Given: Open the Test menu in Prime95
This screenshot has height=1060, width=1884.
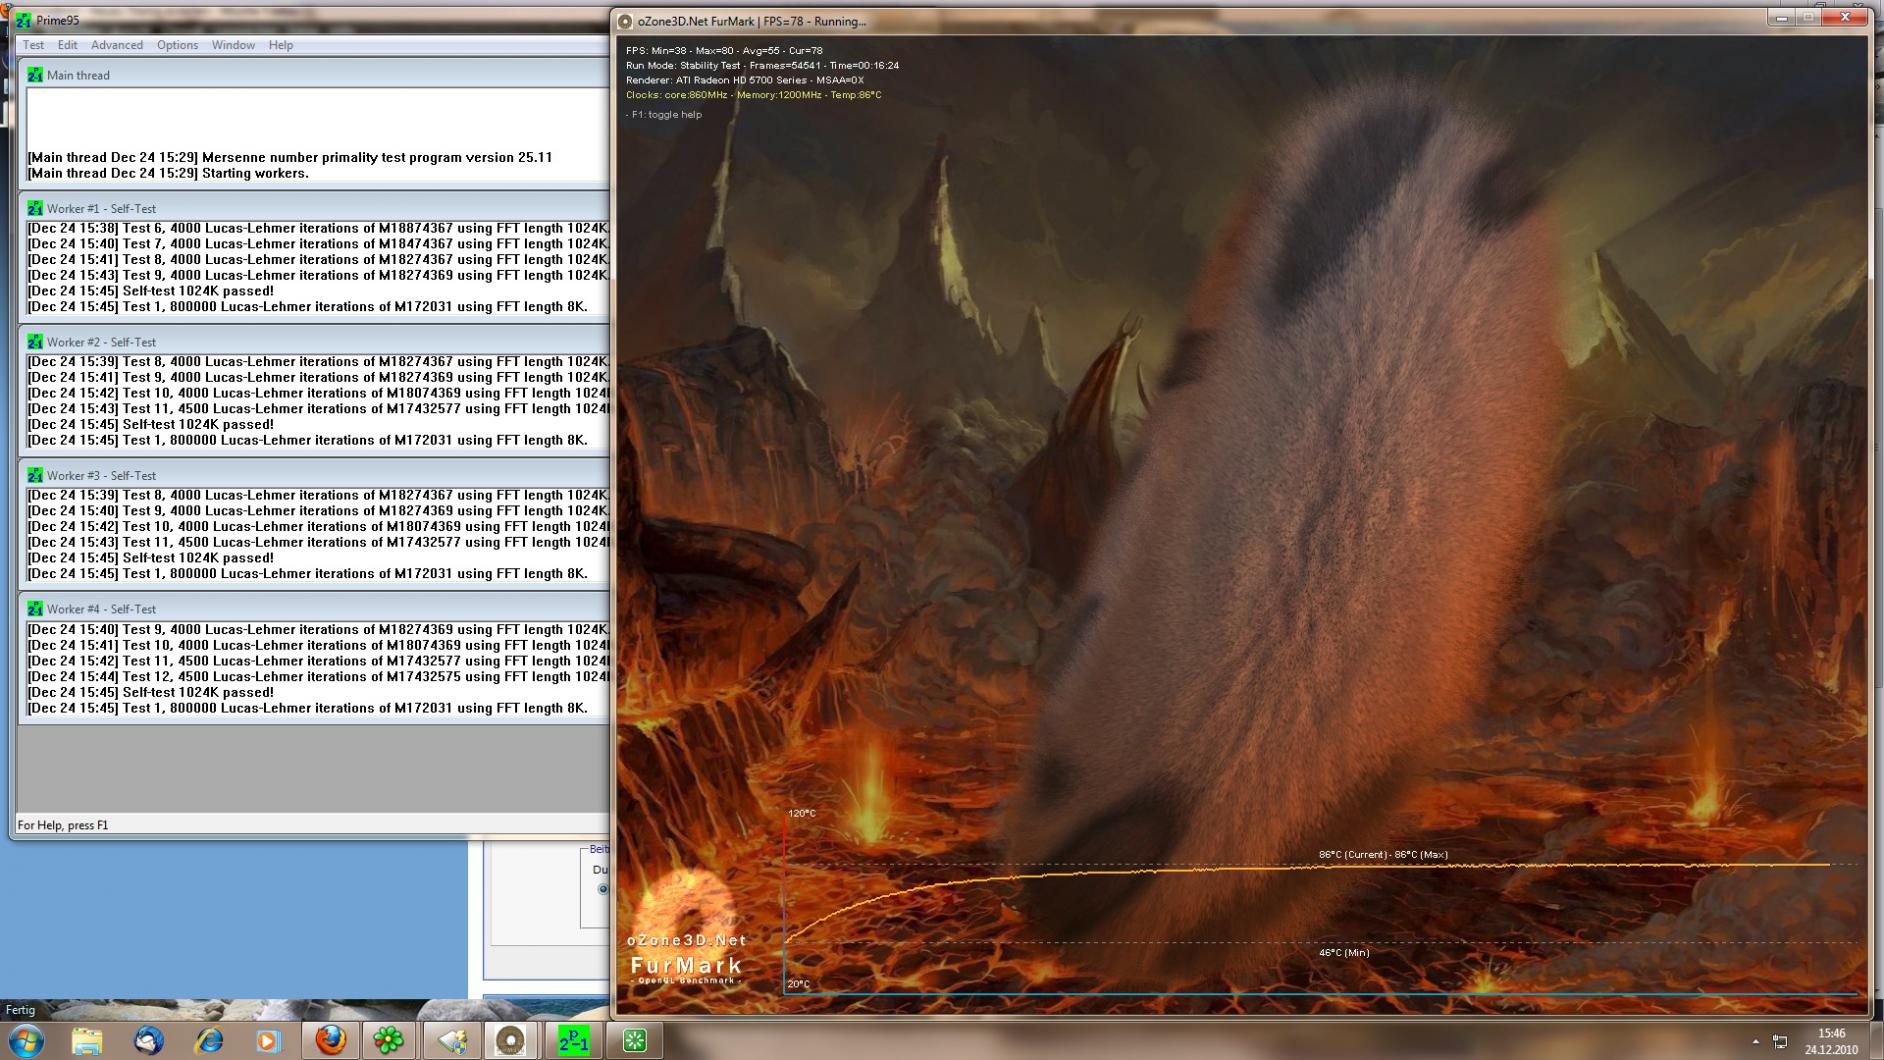Looking at the screenshot, I should (33, 45).
